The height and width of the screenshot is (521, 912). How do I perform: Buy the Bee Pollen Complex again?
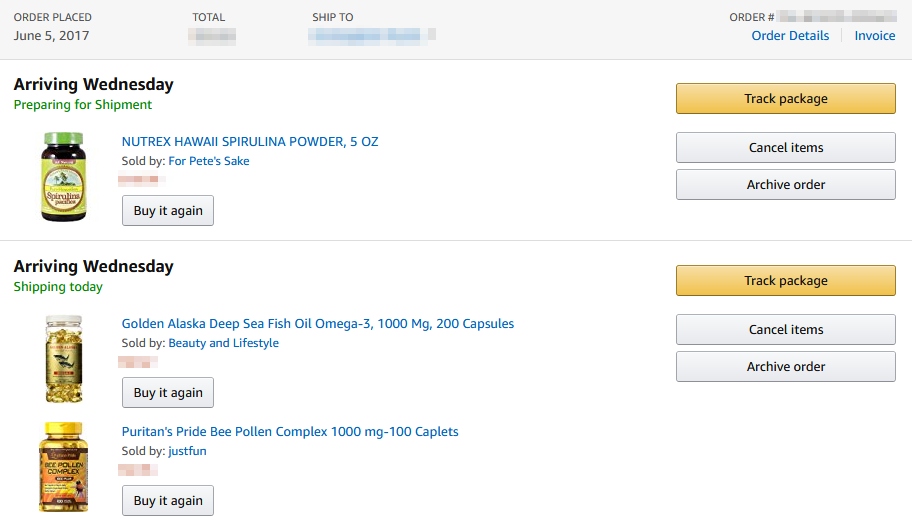point(168,501)
